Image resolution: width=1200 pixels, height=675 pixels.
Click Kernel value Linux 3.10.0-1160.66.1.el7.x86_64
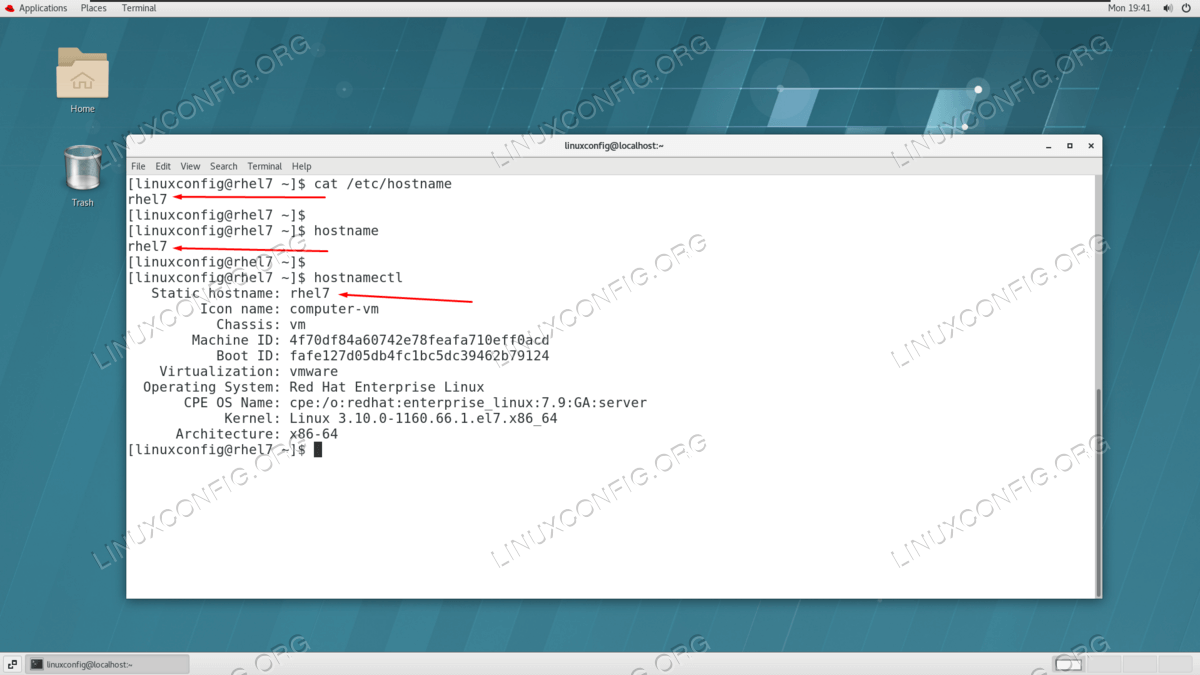[x=423, y=418]
